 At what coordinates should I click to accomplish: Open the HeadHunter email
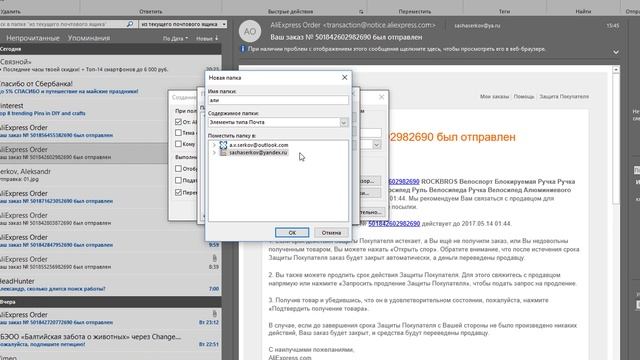tap(110, 284)
